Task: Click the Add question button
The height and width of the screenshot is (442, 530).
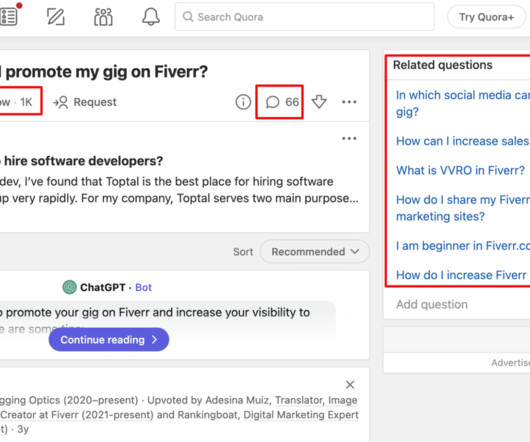Action: click(432, 304)
